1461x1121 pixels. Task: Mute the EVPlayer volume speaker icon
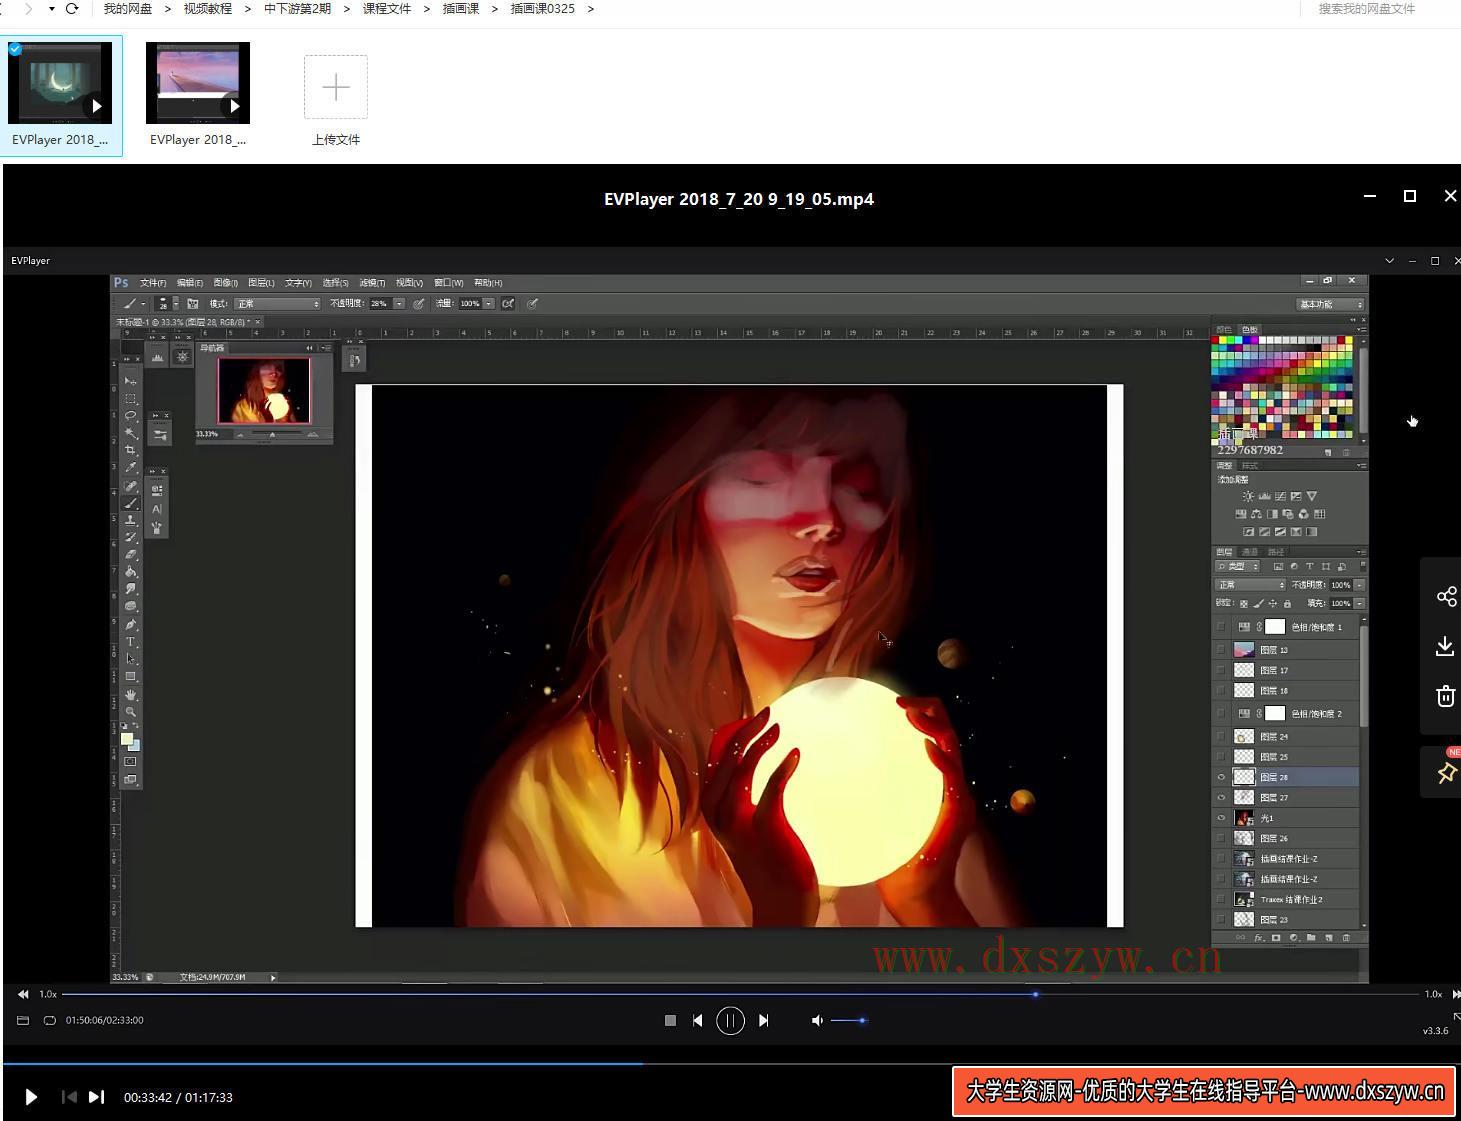tap(817, 1020)
